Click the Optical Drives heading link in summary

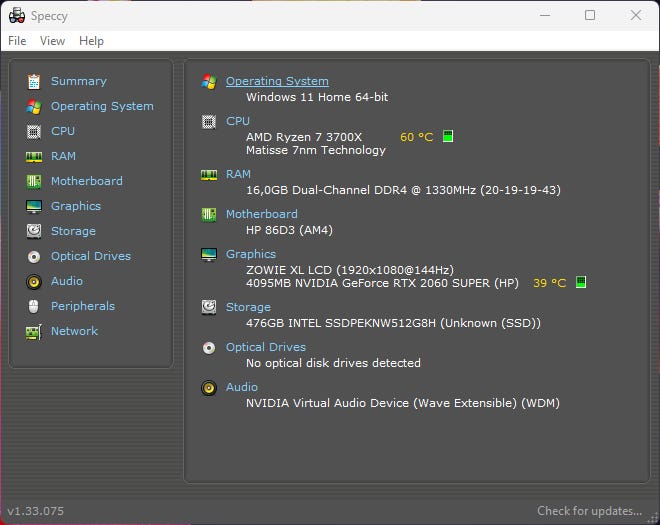[266, 347]
